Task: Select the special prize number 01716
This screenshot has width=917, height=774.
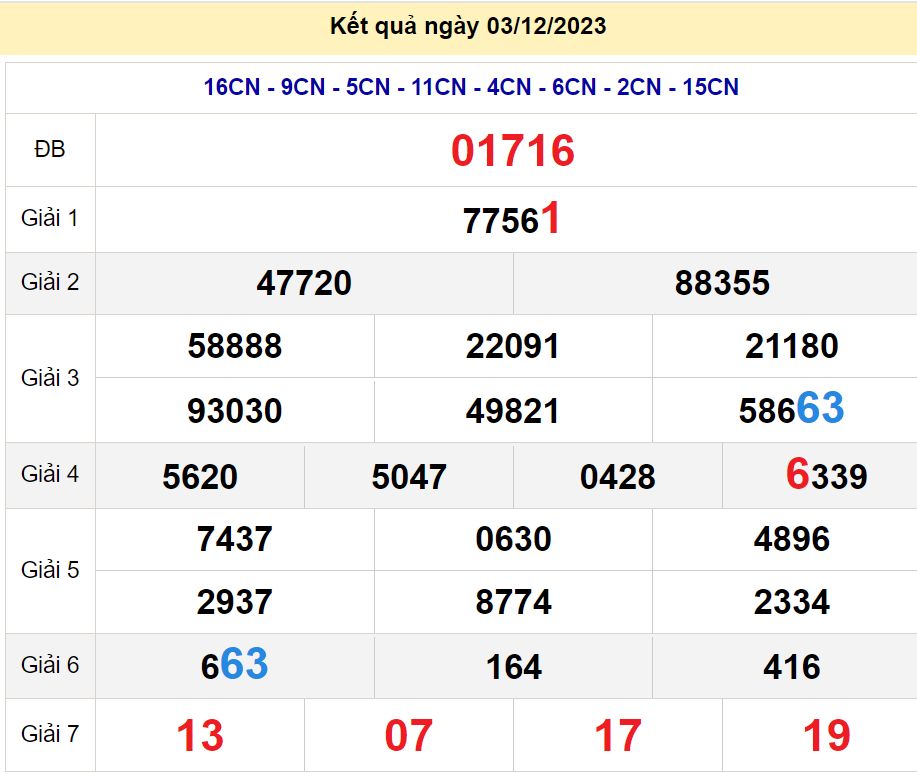Action: pyautogui.click(x=512, y=151)
